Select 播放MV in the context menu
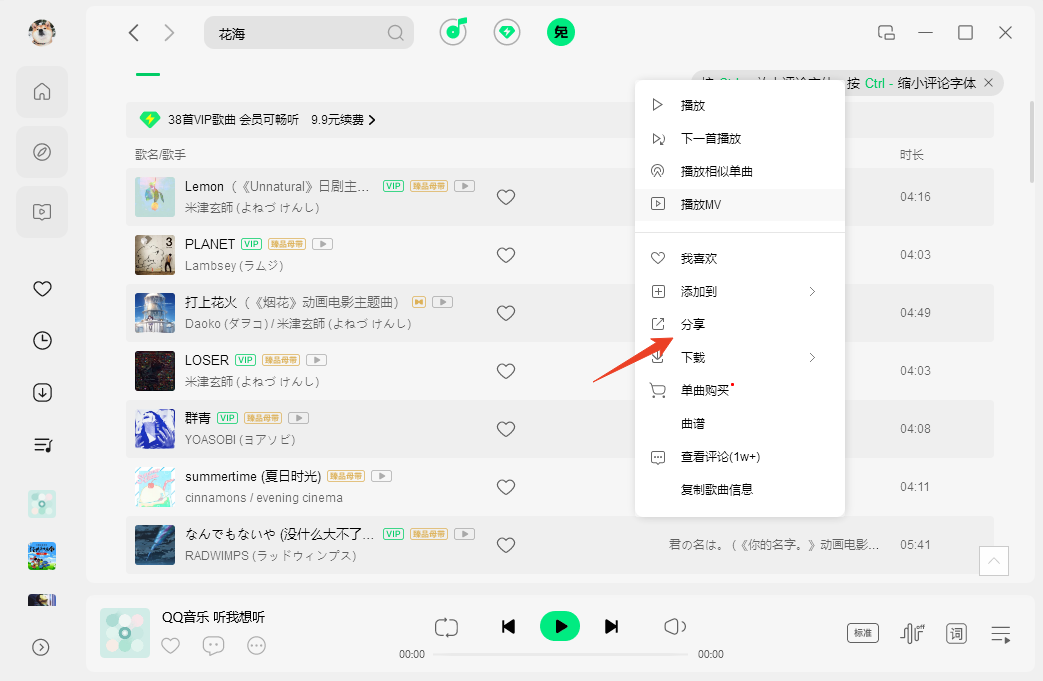1043x681 pixels. [x=740, y=204]
